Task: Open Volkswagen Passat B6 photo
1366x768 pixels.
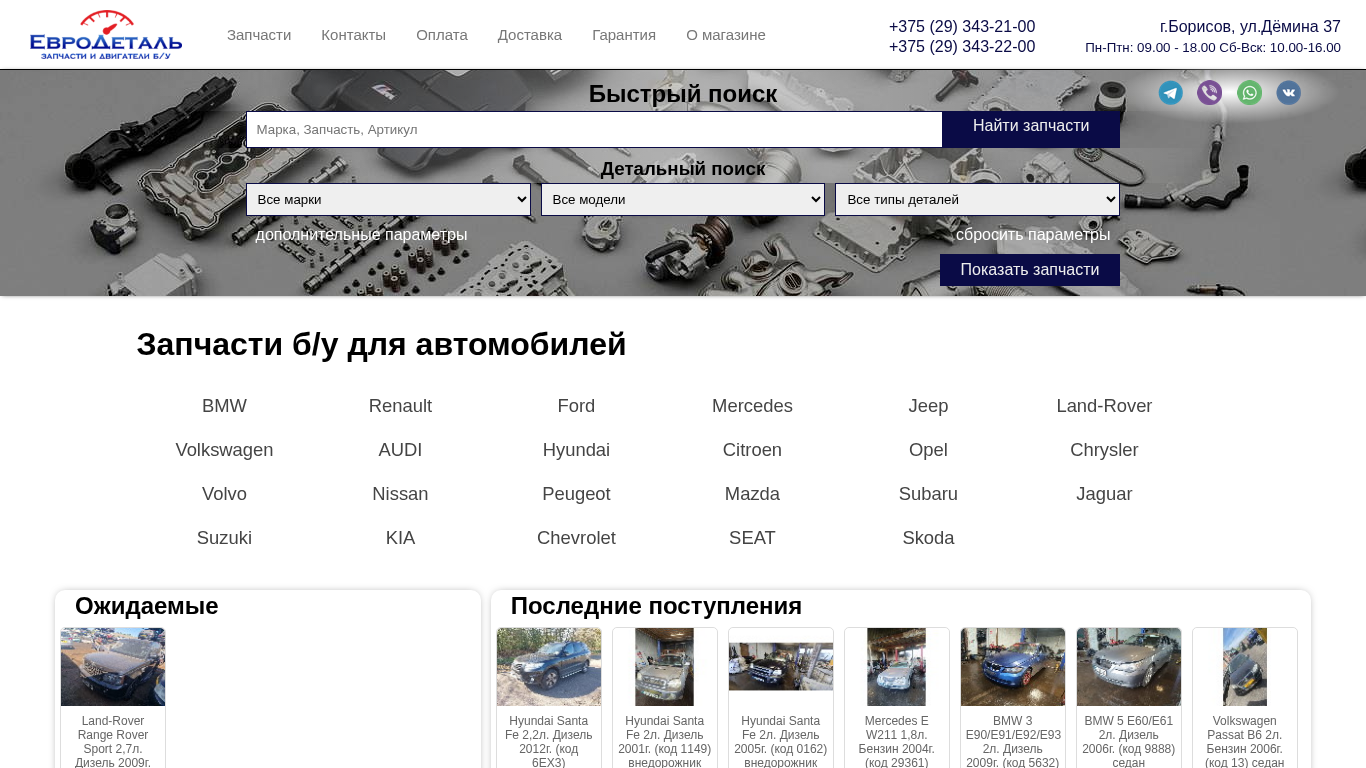Action: click(1245, 667)
